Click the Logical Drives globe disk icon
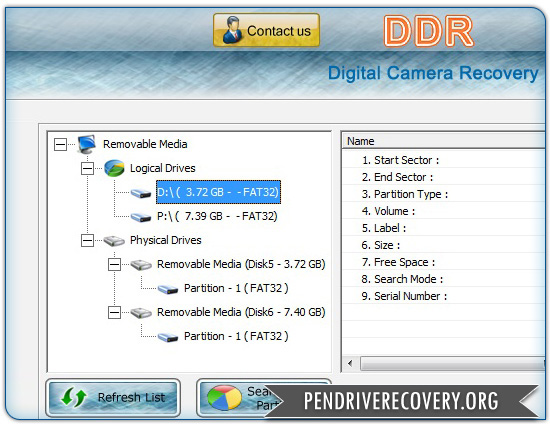The width and height of the screenshot is (550, 424). (x=114, y=168)
